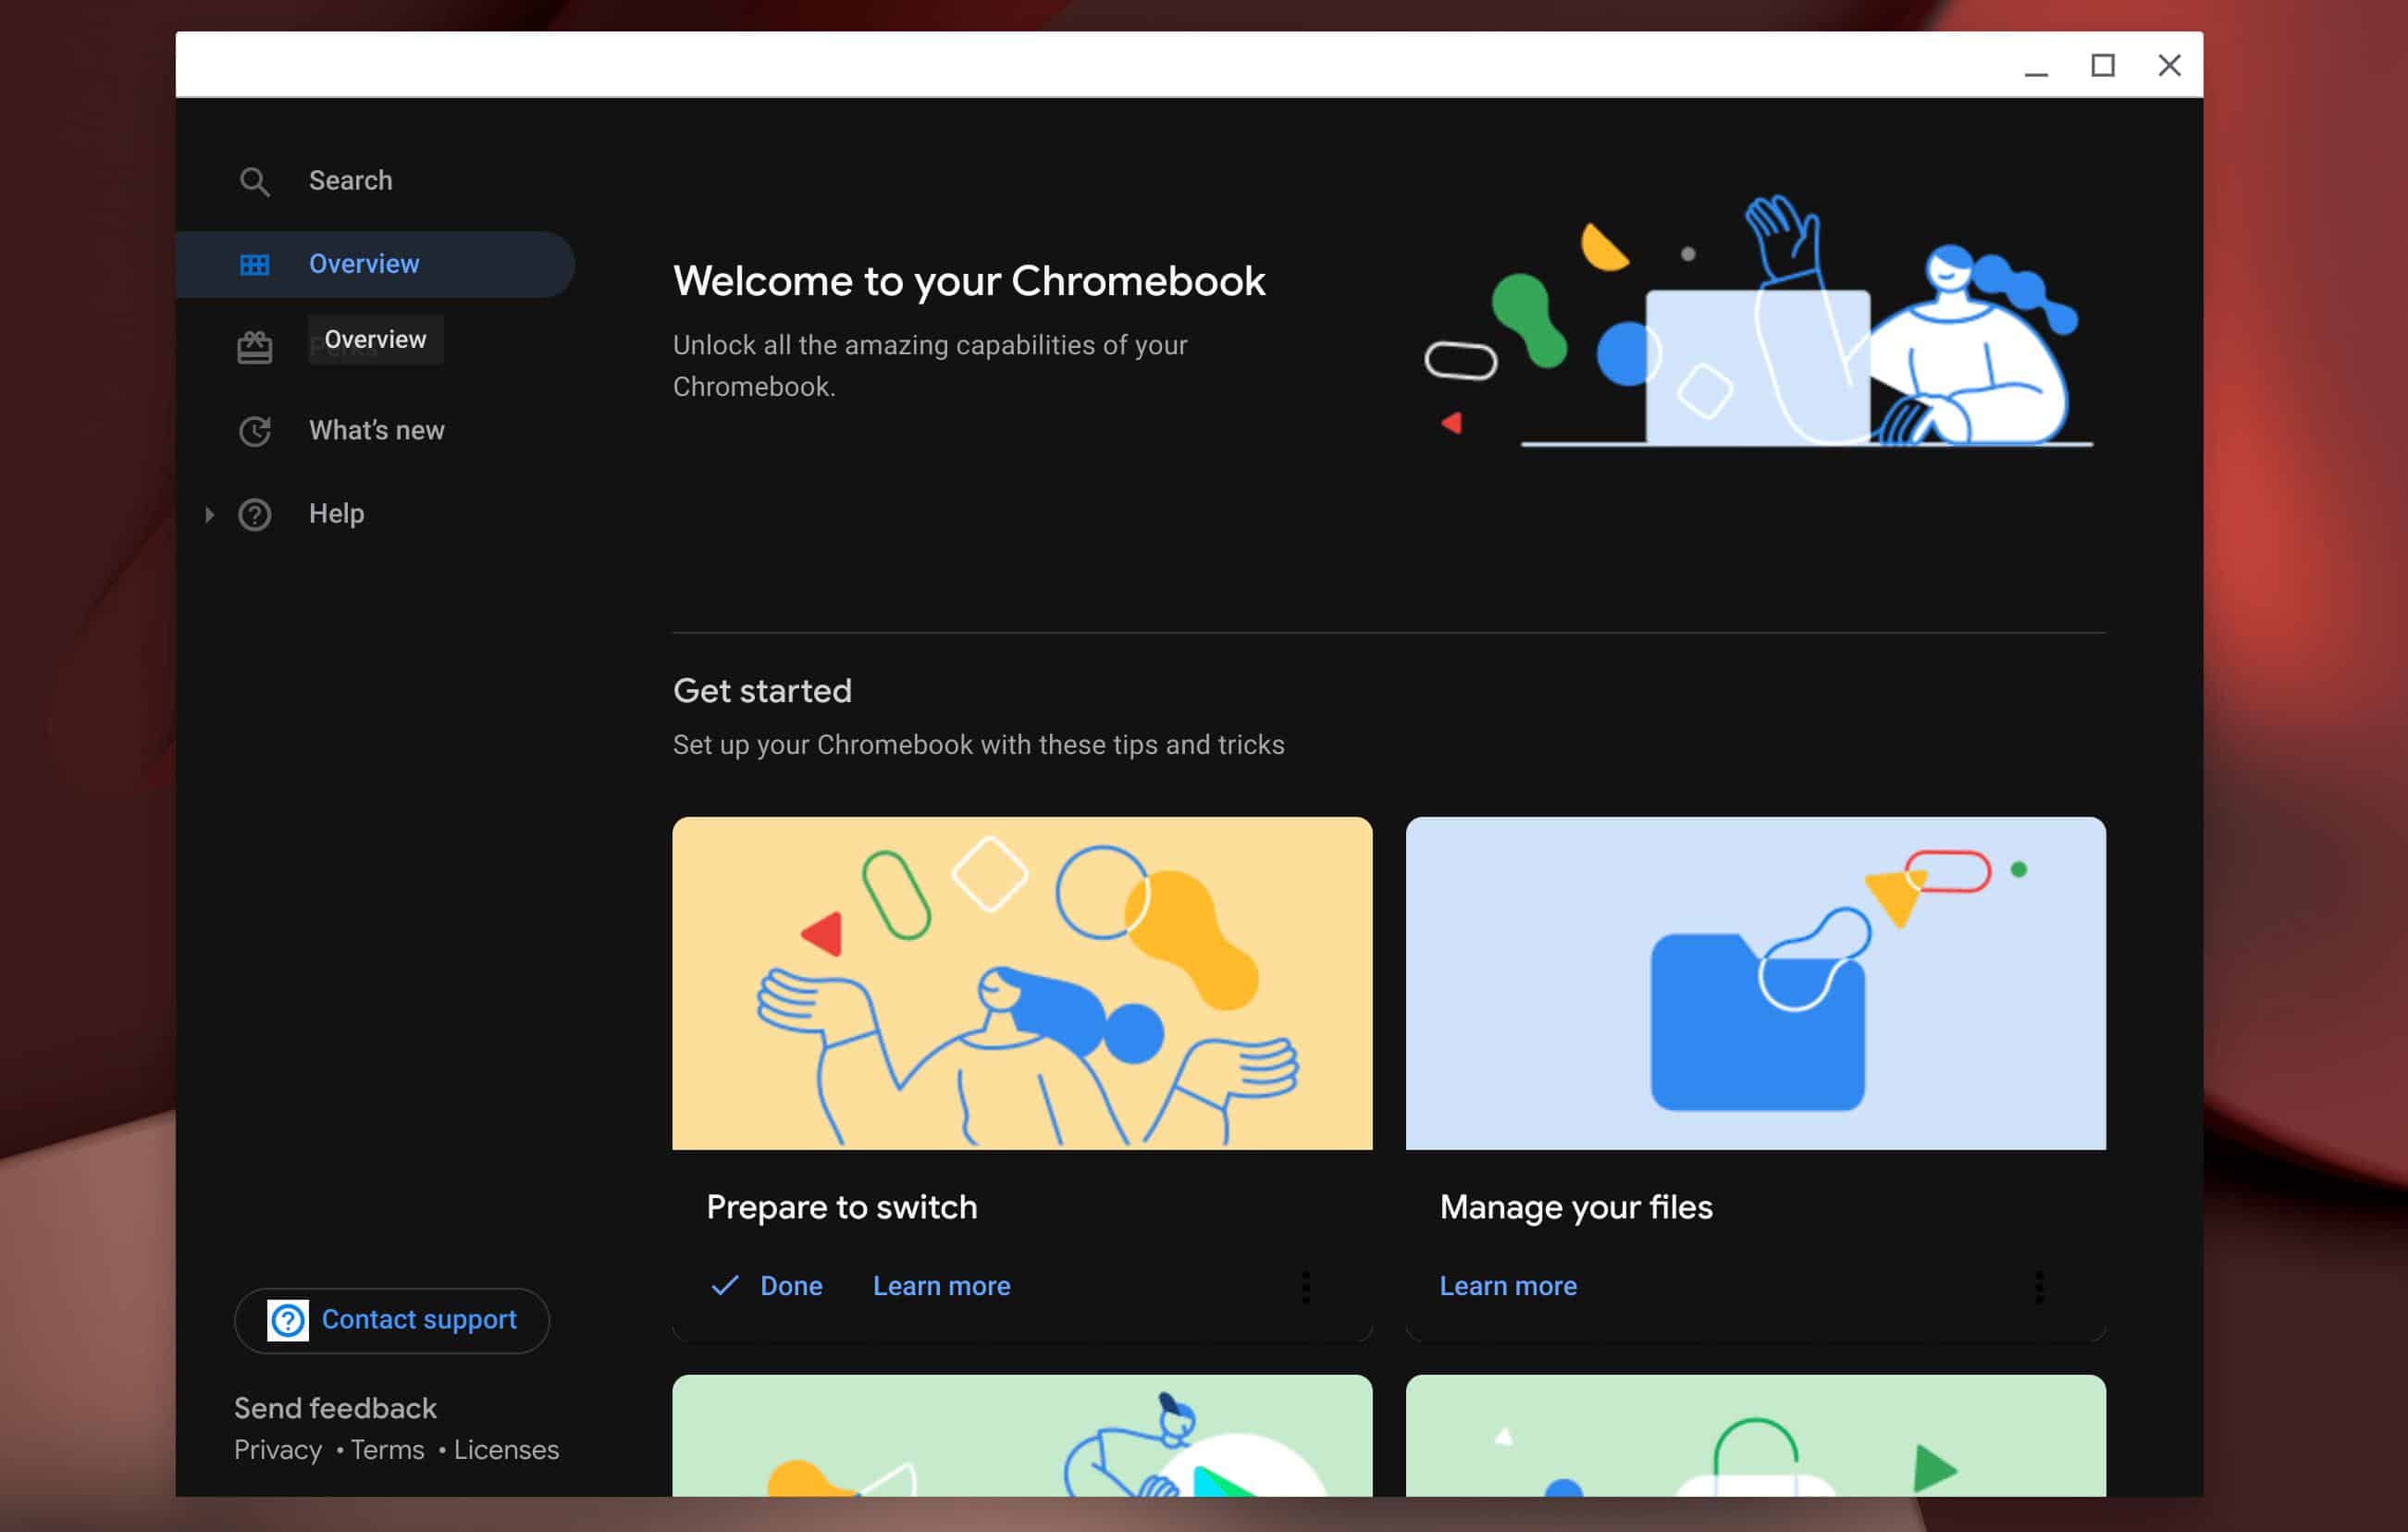Click the icon inside Contact support

(288, 1320)
